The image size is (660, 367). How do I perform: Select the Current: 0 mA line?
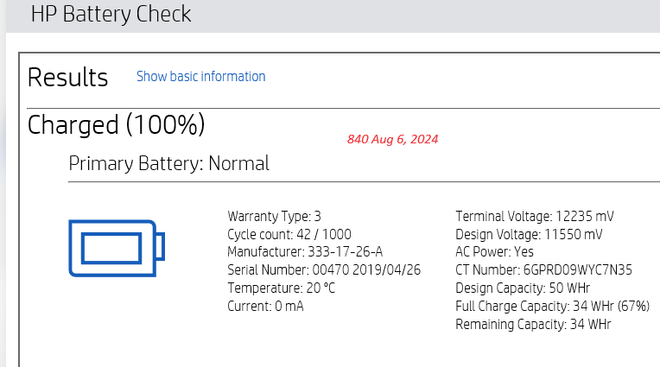tap(265, 306)
